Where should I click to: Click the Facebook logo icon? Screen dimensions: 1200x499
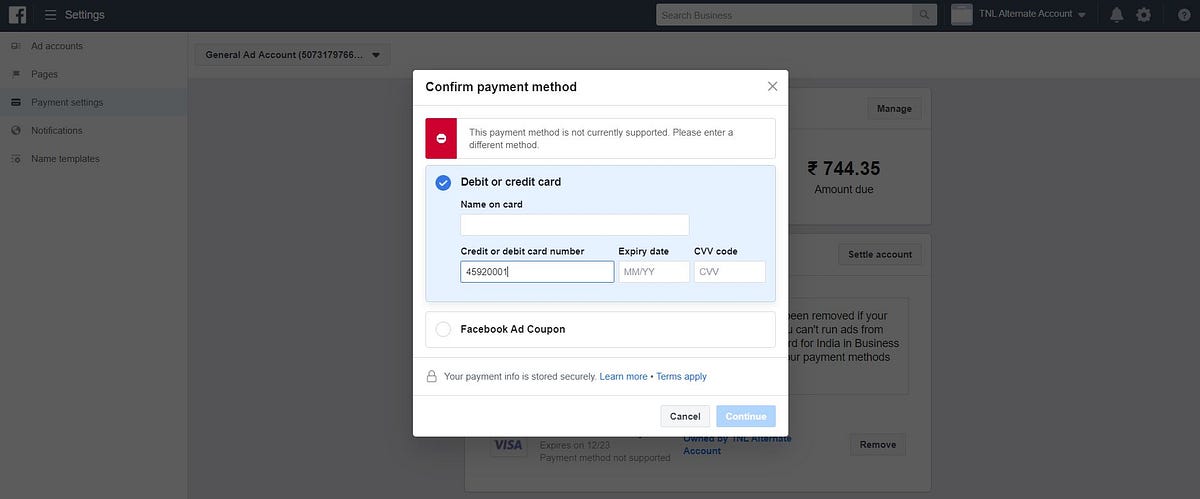[x=18, y=15]
